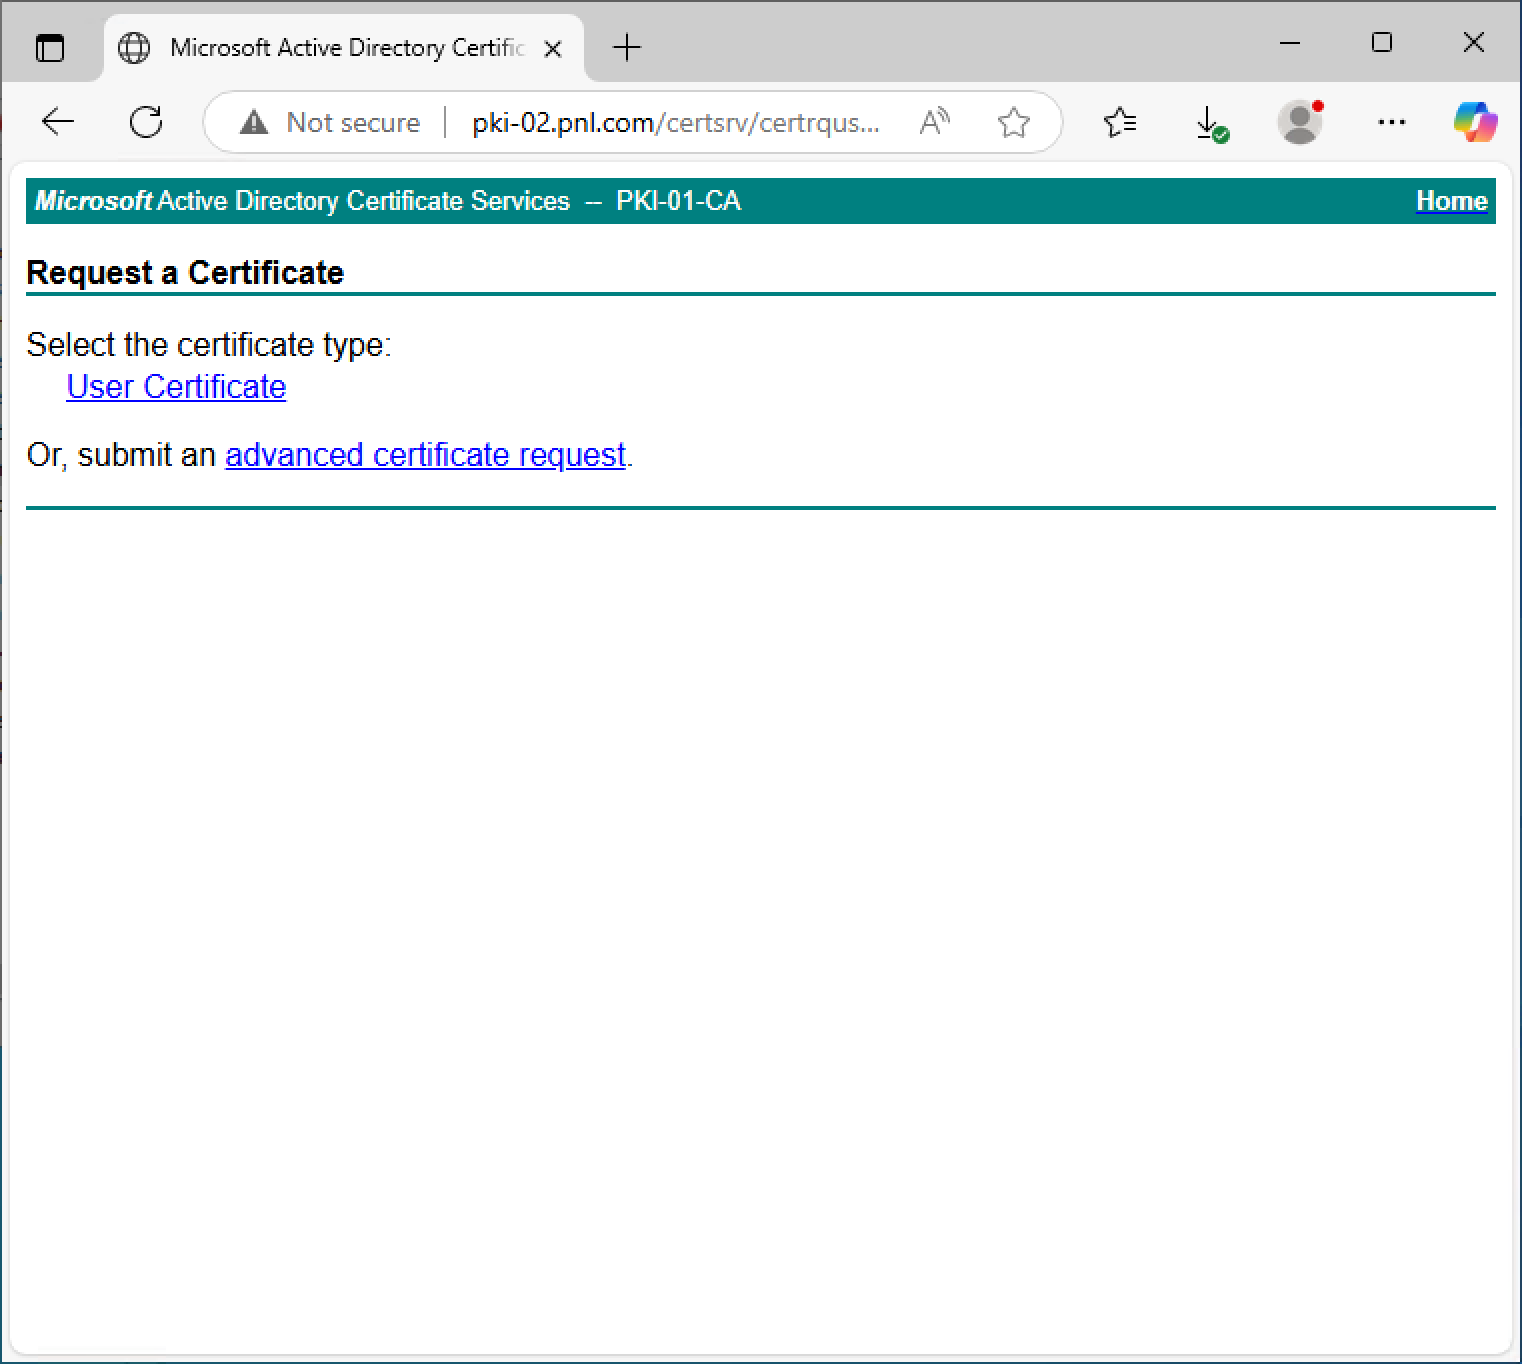Follow the Home link
Screen dimensions: 1522x1364
click(1451, 201)
